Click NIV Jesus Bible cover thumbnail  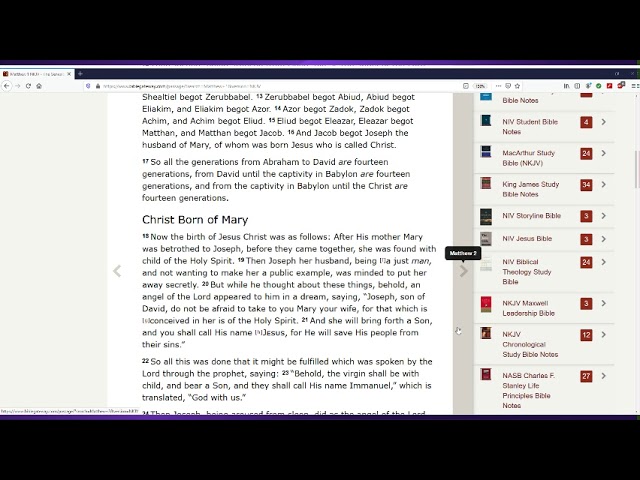coord(486,239)
